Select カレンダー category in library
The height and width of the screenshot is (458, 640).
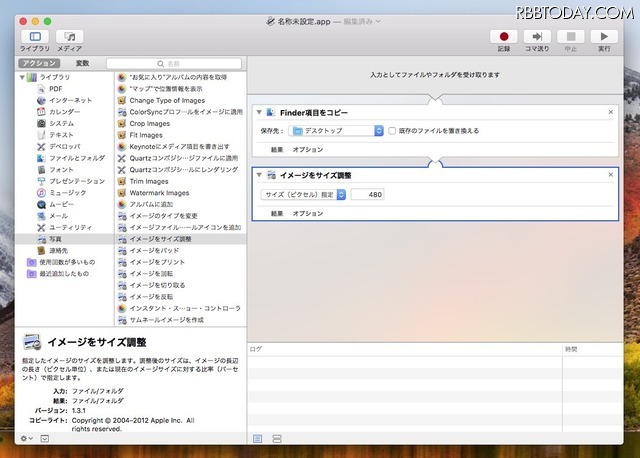tap(64, 111)
